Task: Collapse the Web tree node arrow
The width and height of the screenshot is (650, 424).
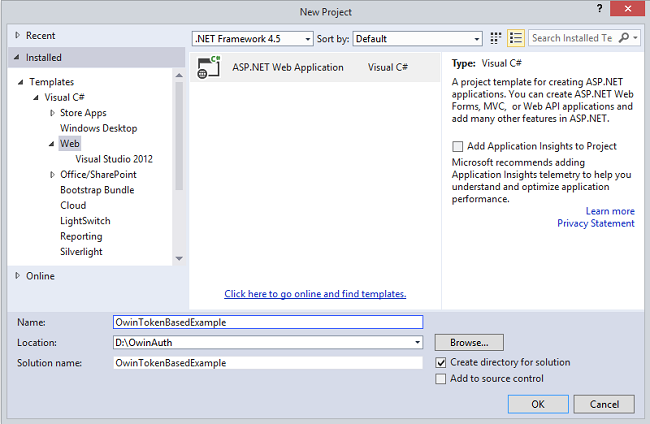Action: (51, 144)
